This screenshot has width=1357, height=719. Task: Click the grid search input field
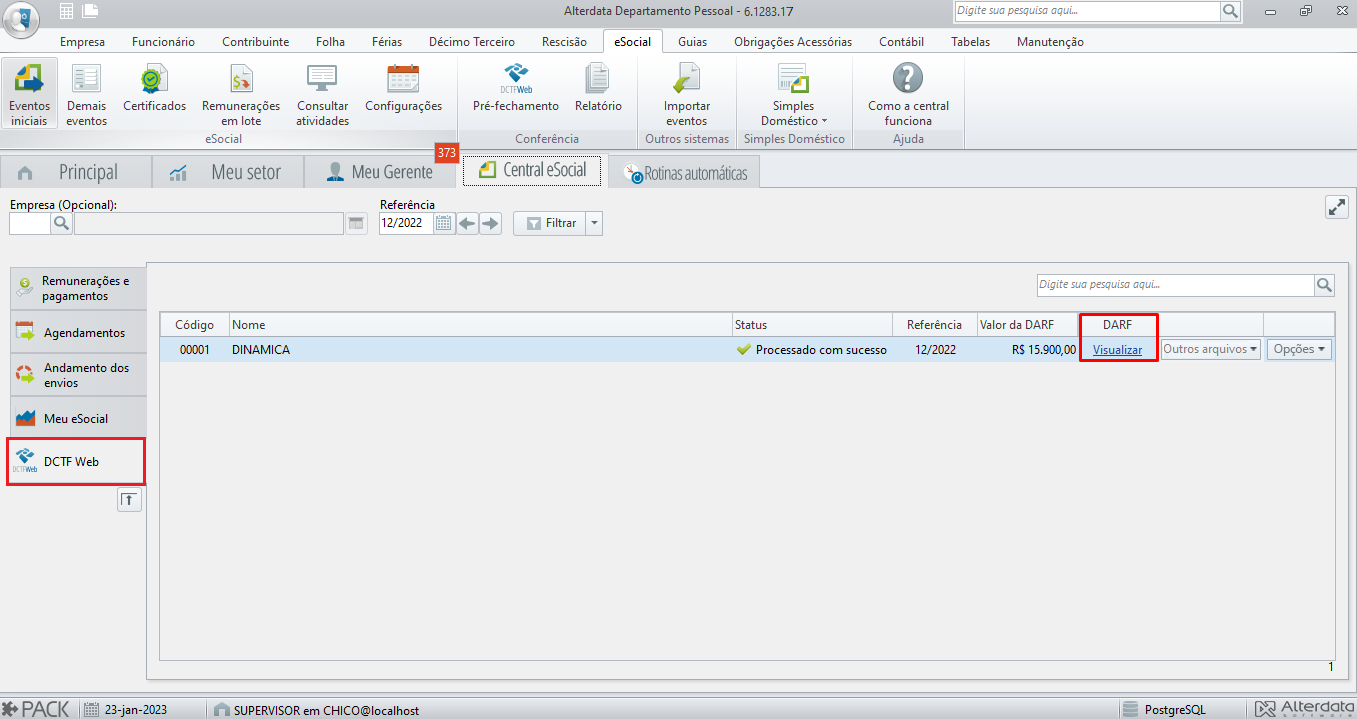coord(1175,286)
